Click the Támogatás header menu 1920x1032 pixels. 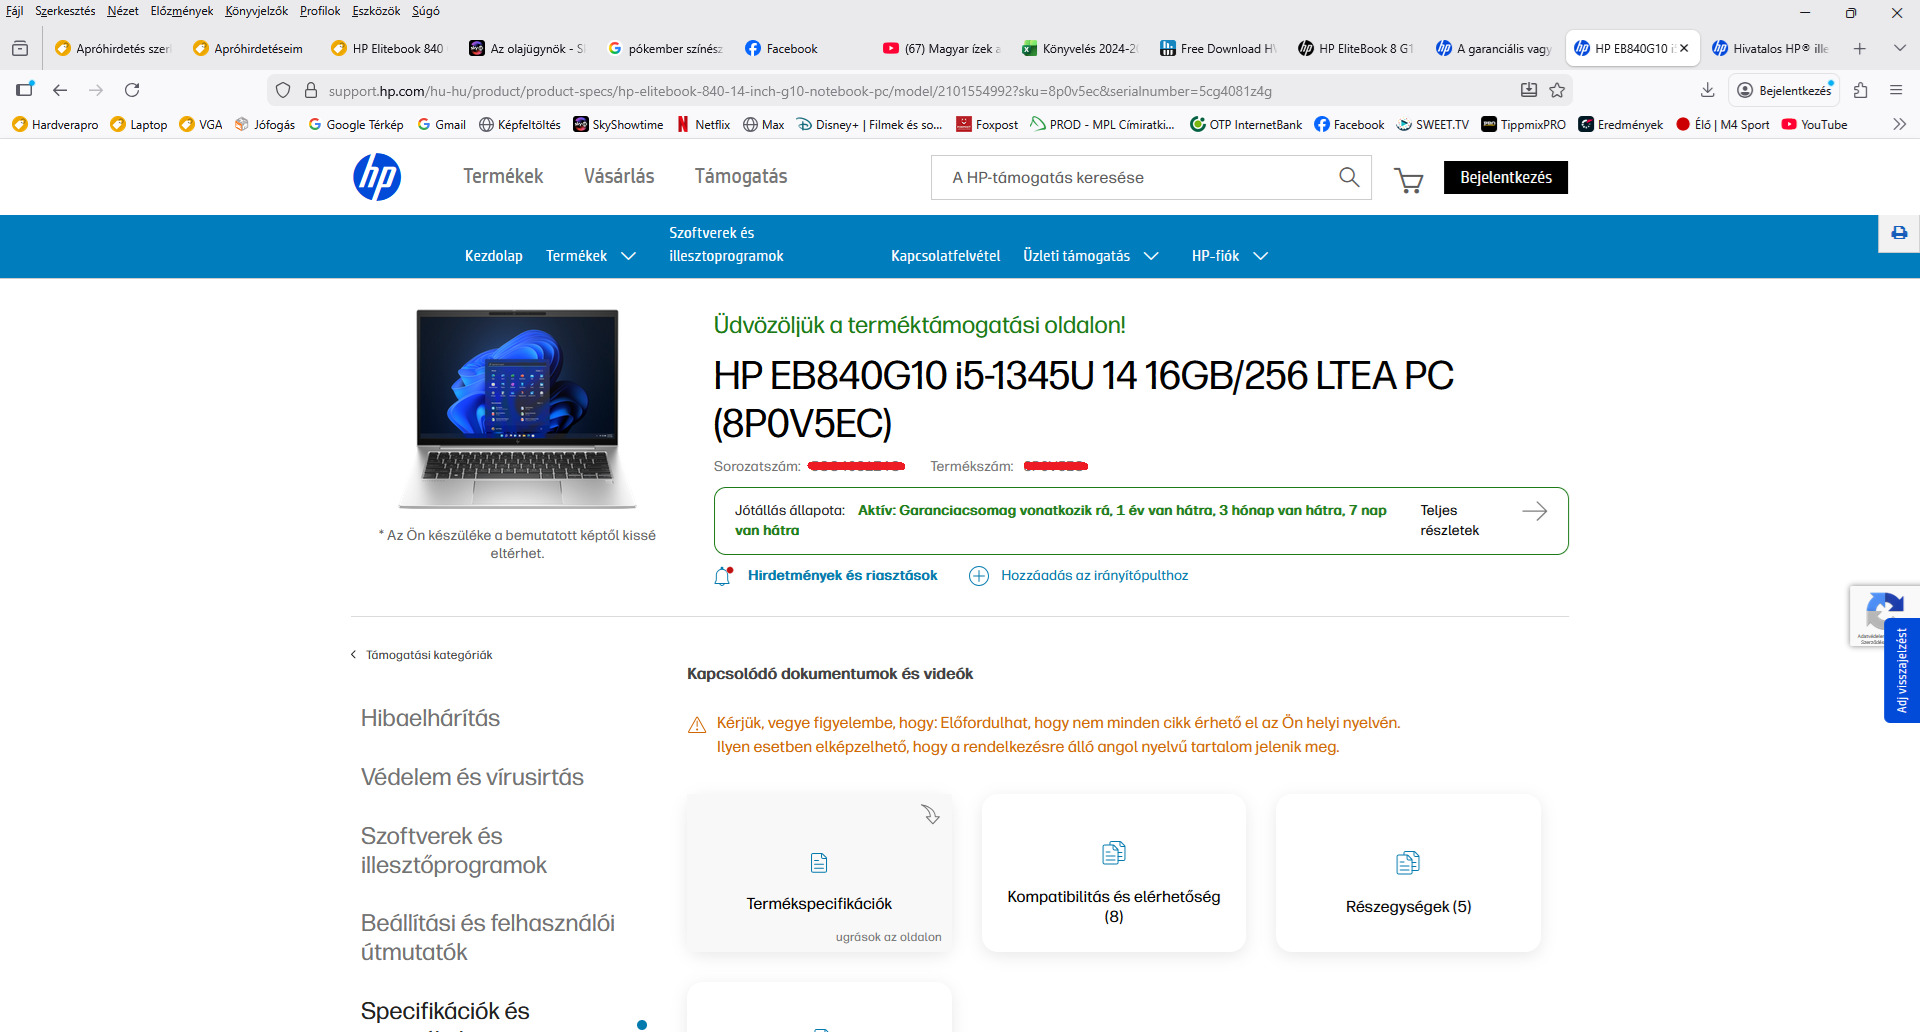coord(741,177)
